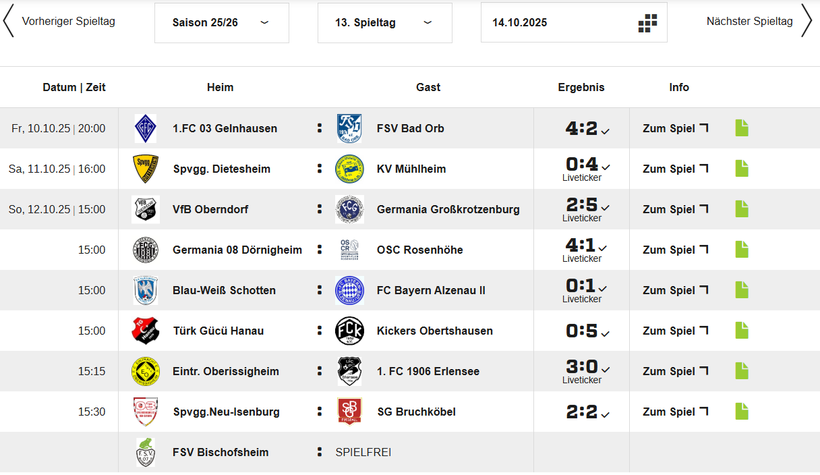Expand the 4:2 result details chevron
Screen dimensions: 820x475
(605, 131)
